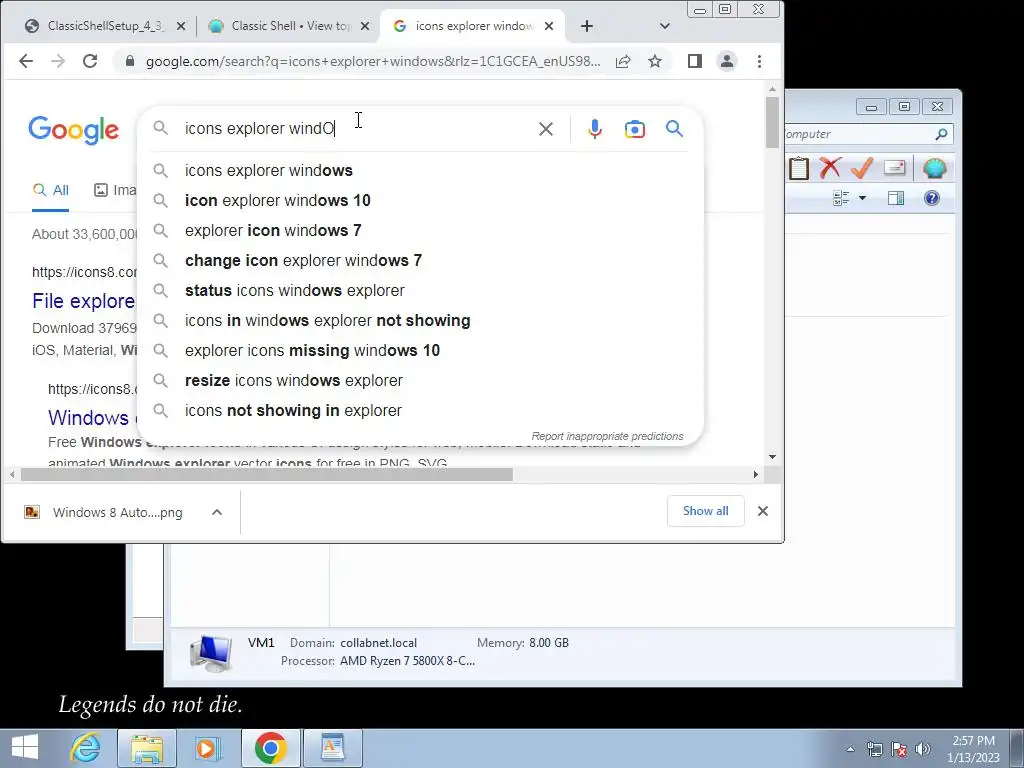
Task: Bookmark this page with the star icon
Action: coord(655,61)
